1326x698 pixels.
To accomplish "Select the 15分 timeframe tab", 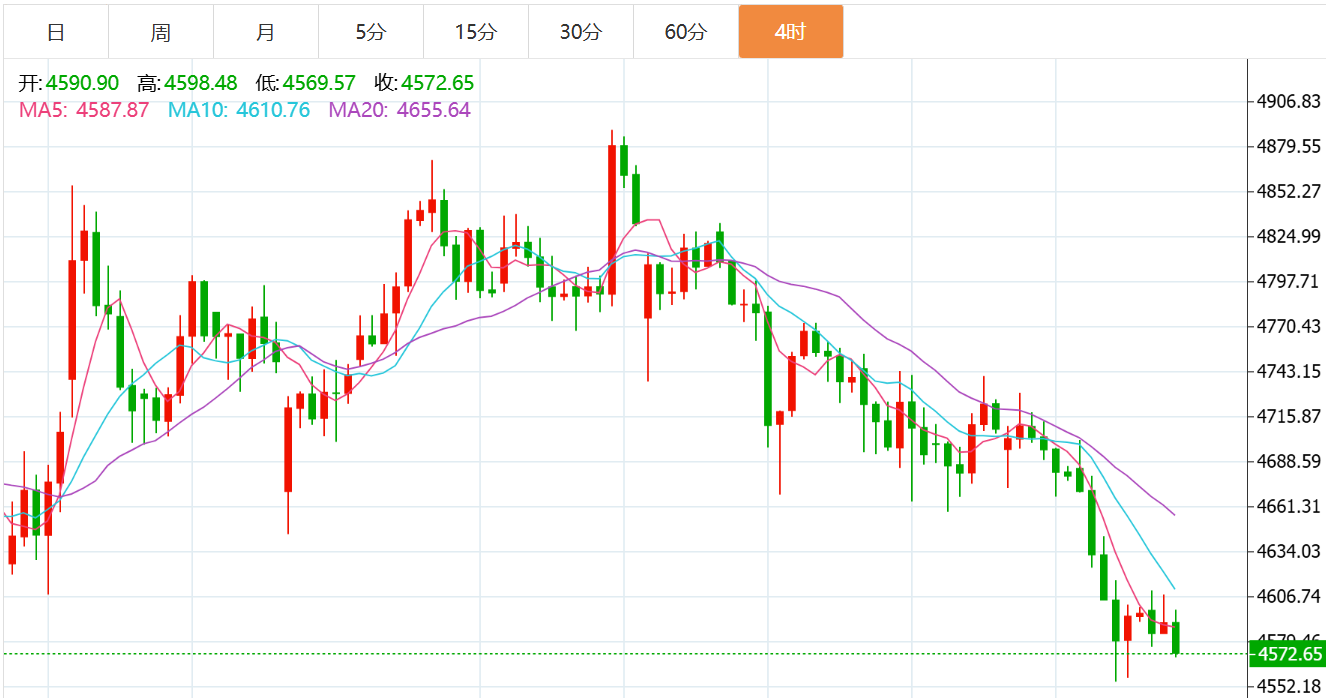I will [476, 32].
